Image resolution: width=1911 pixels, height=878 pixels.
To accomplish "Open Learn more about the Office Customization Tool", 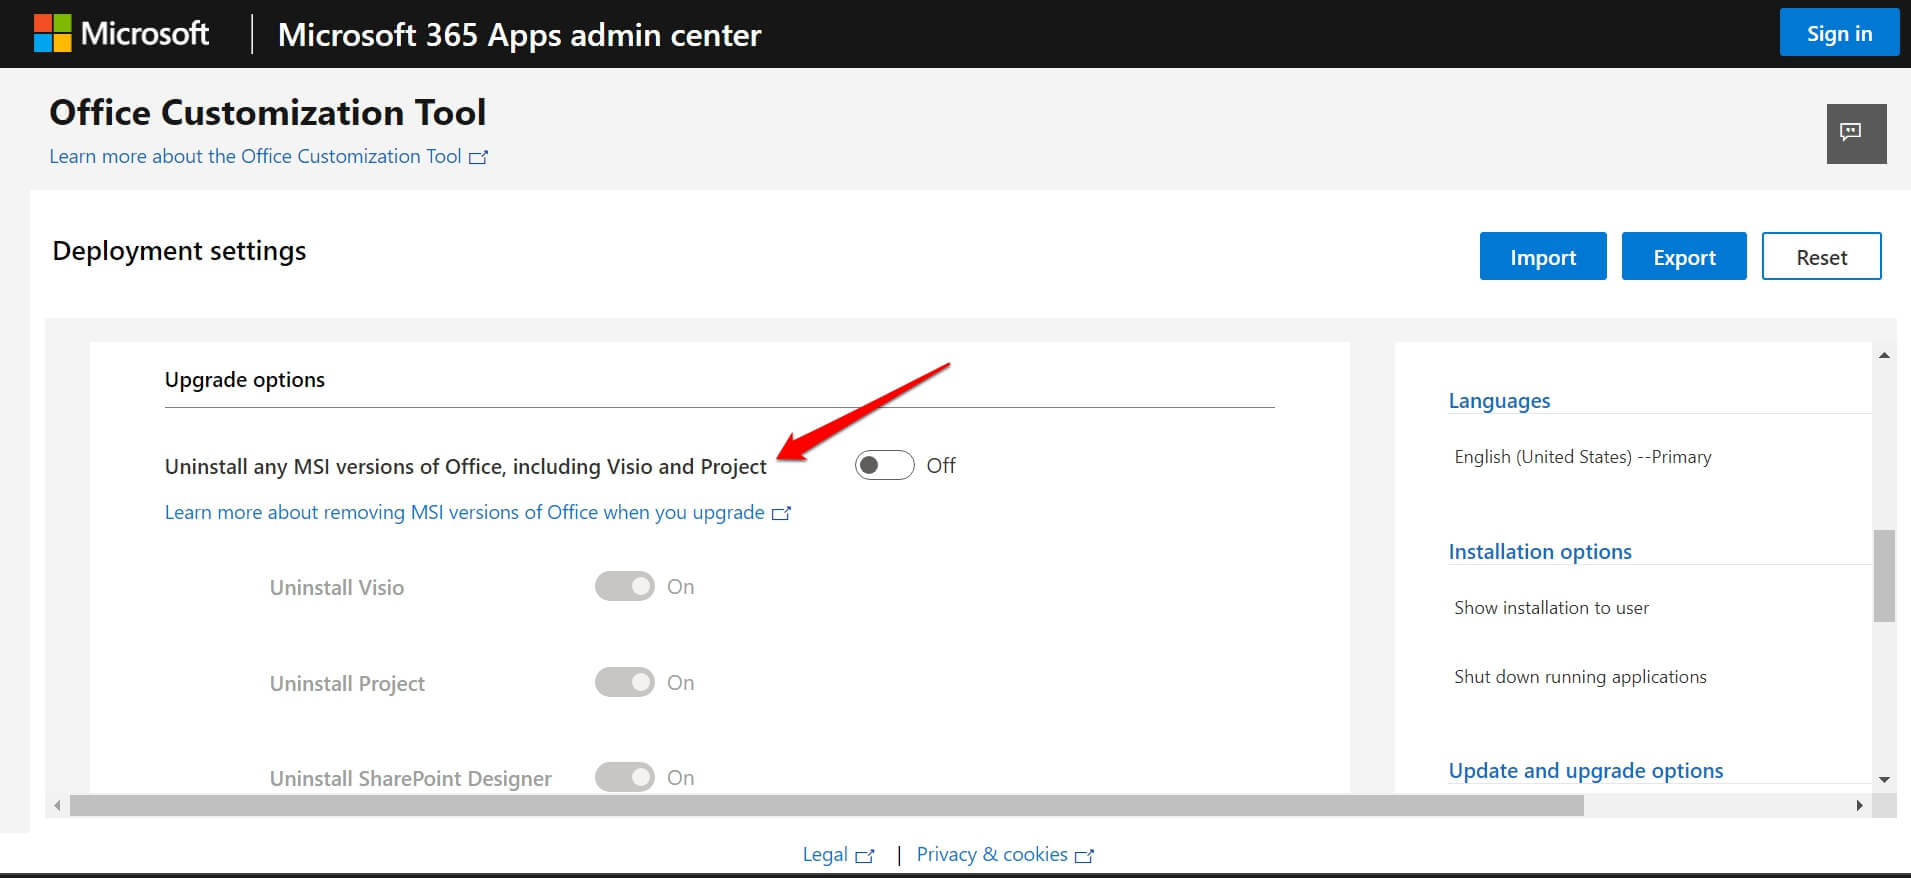I will tap(268, 157).
